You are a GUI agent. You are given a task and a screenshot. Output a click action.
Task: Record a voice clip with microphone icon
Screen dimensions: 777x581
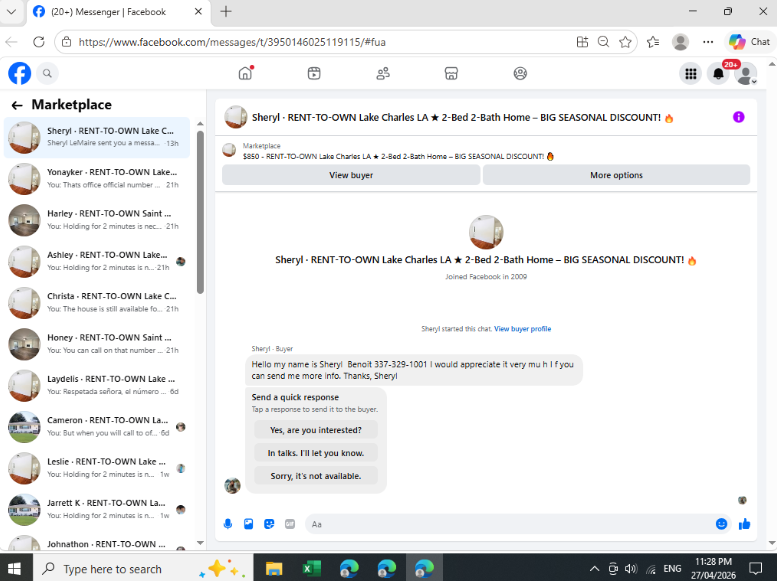(228, 524)
